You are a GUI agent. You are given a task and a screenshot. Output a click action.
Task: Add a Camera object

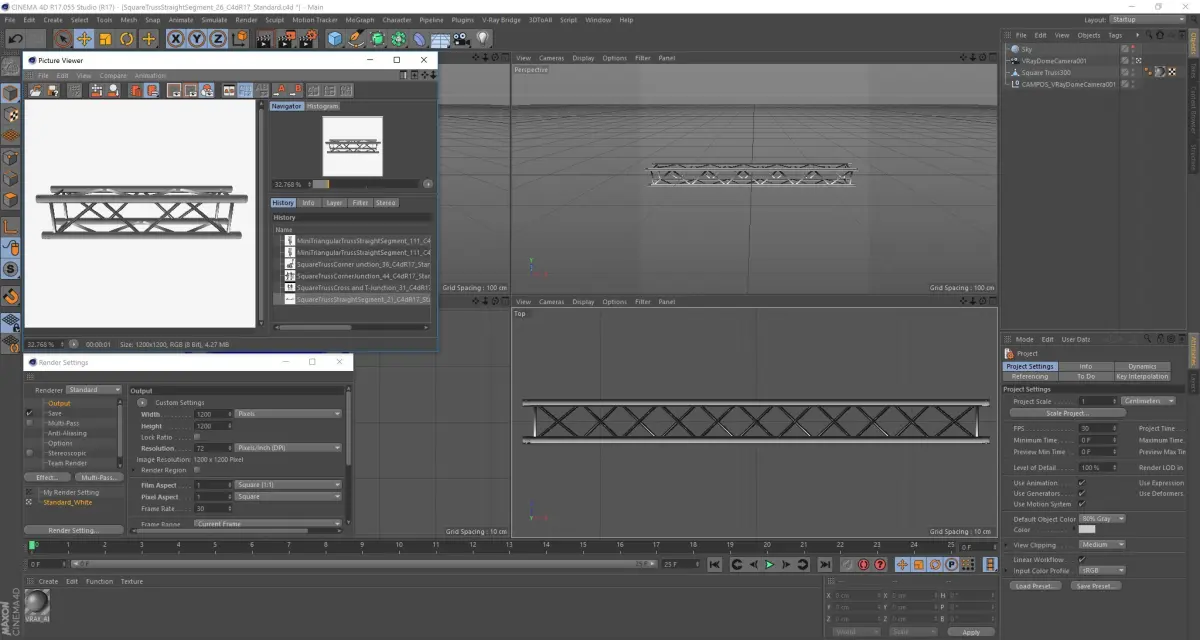[462, 38]
